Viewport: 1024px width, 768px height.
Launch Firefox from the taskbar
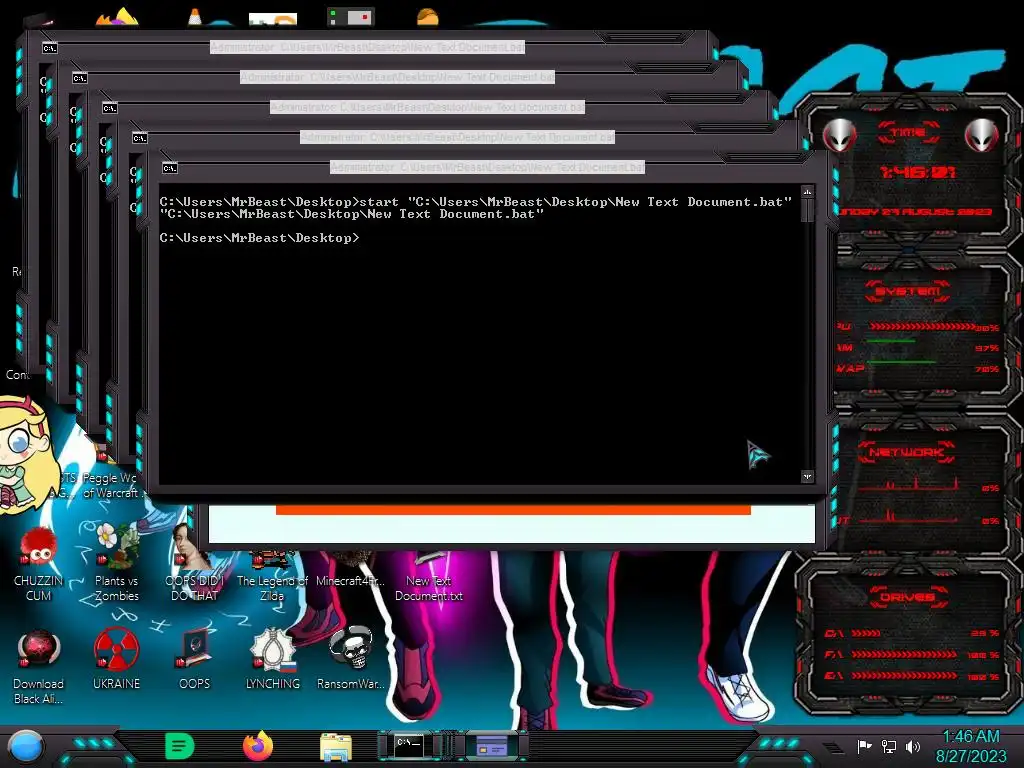coord(258,746)
